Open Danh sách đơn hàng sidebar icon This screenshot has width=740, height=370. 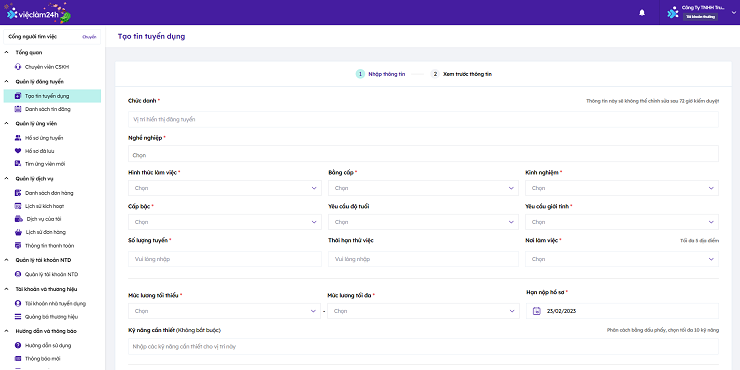point(18,193)
